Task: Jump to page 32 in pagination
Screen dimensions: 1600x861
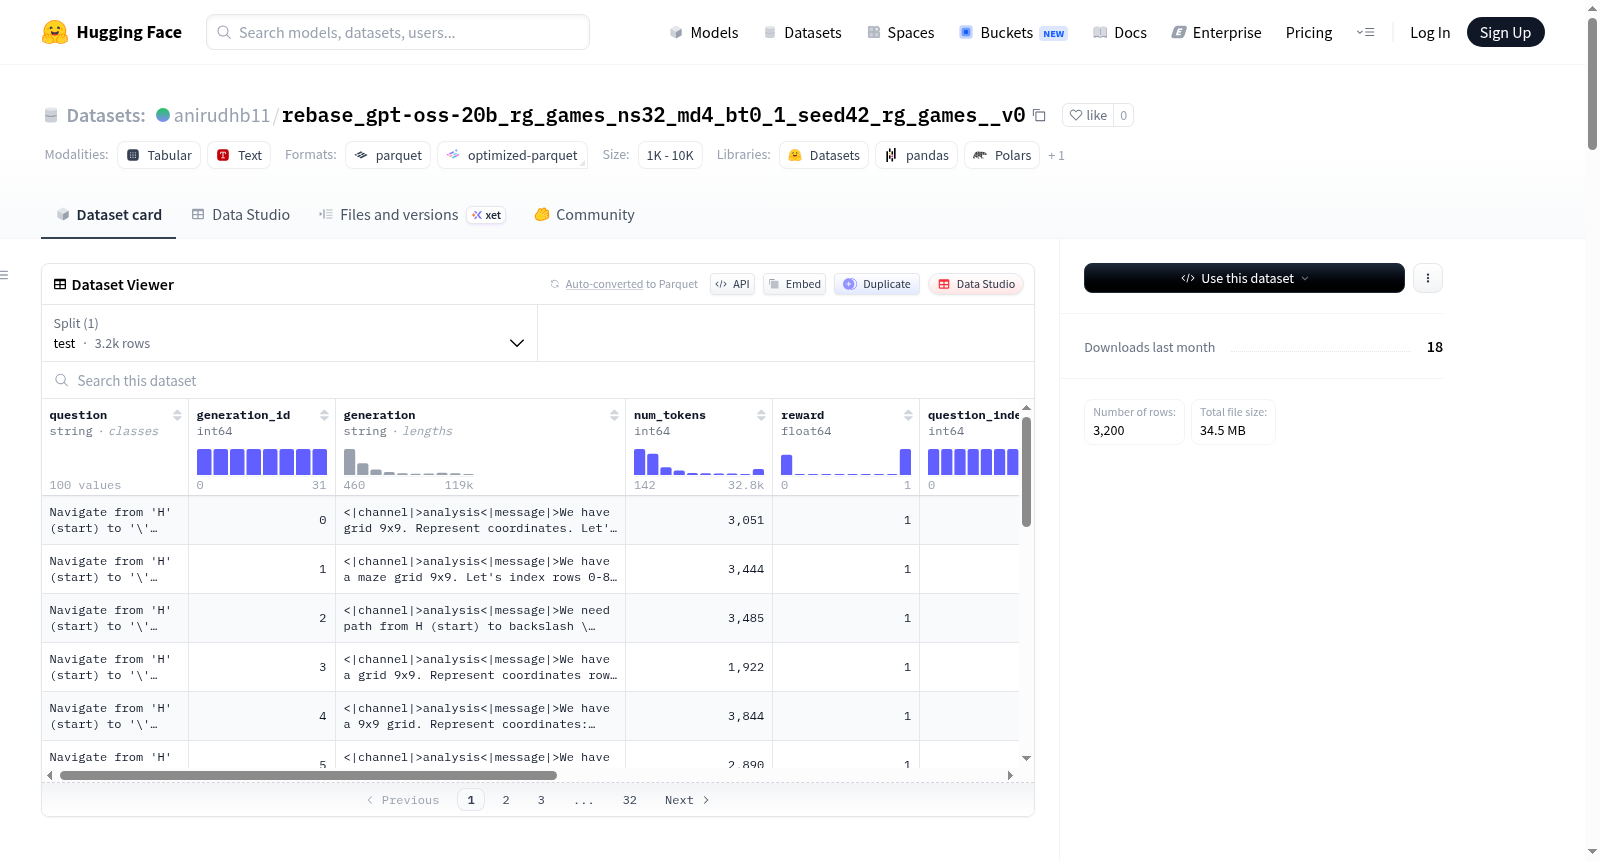Action: tap(630, 800)
